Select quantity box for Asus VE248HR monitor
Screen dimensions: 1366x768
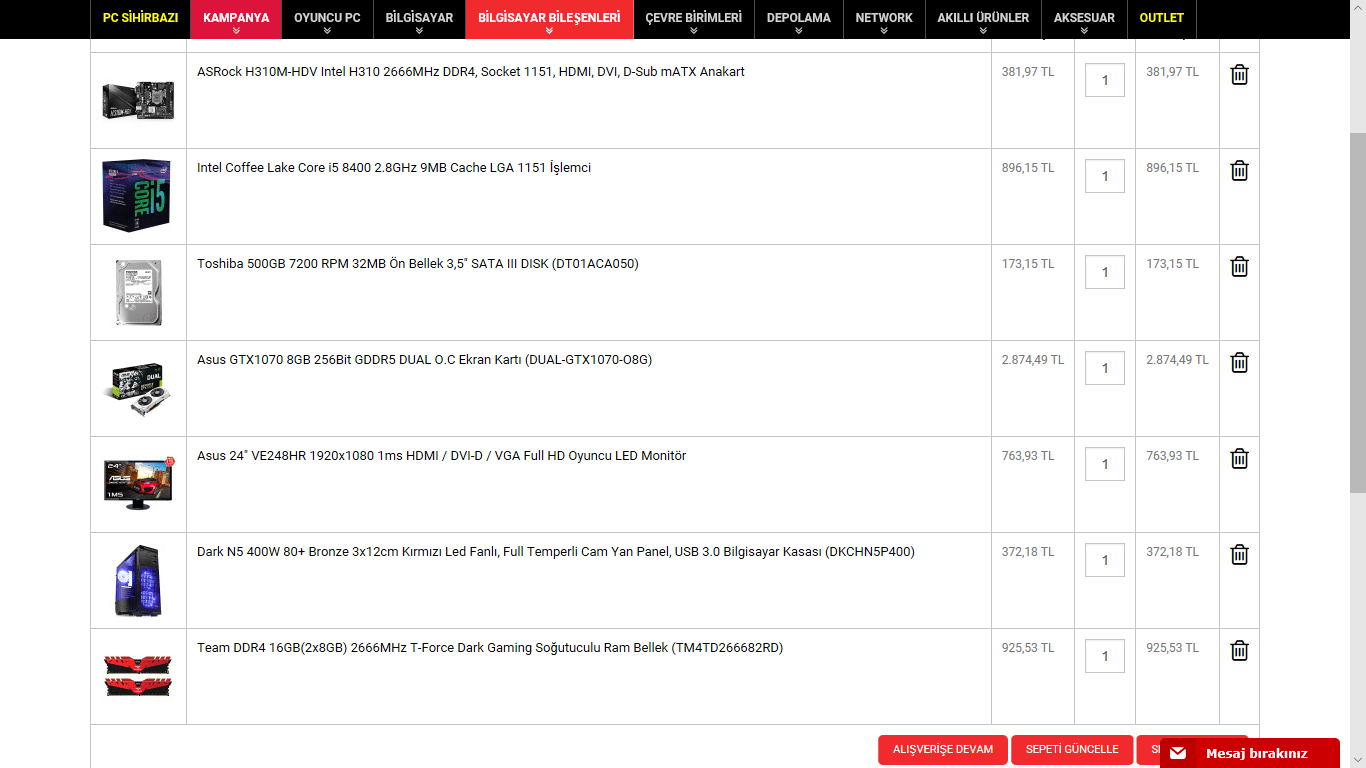(1105, 464)
